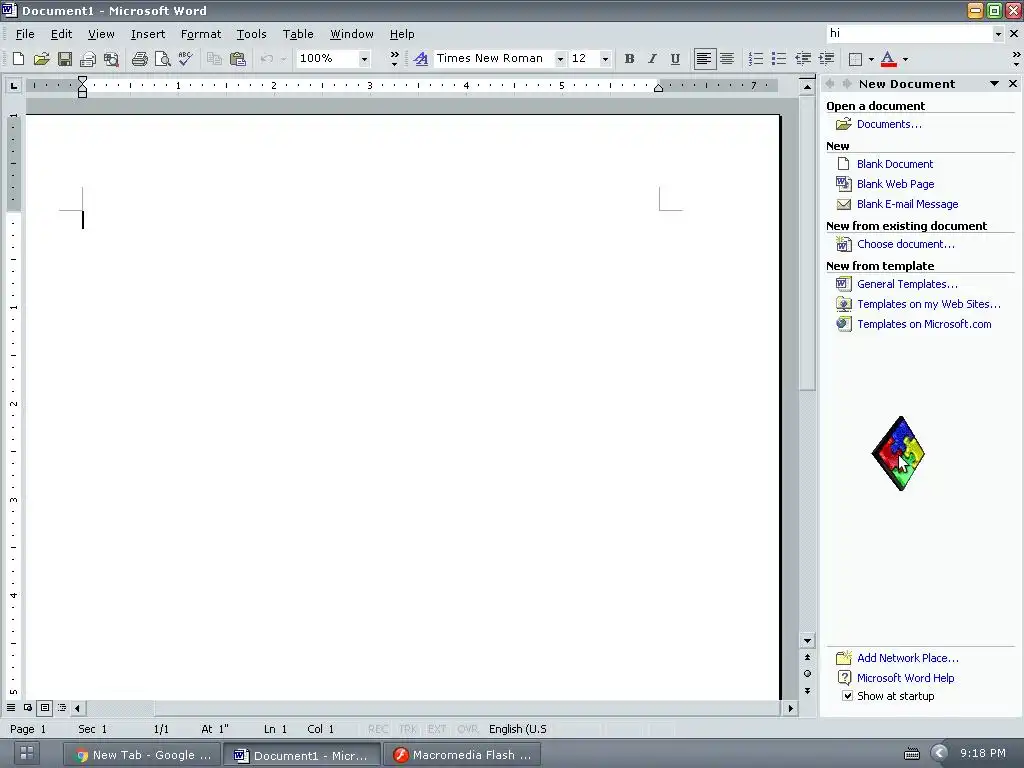
Task: Click the New Blank Document toolbar icon
Action: coord(18,59)
